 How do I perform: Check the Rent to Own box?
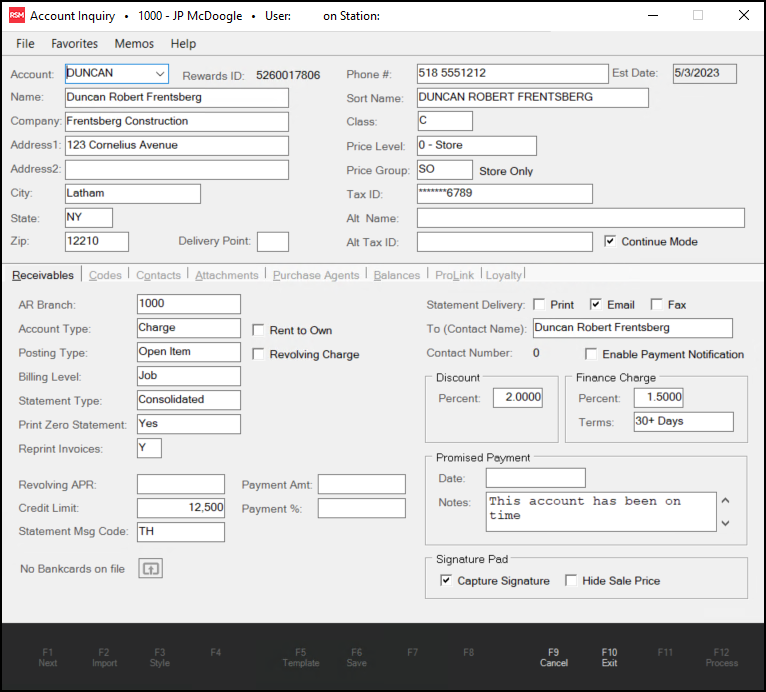[x=259, y=330]
